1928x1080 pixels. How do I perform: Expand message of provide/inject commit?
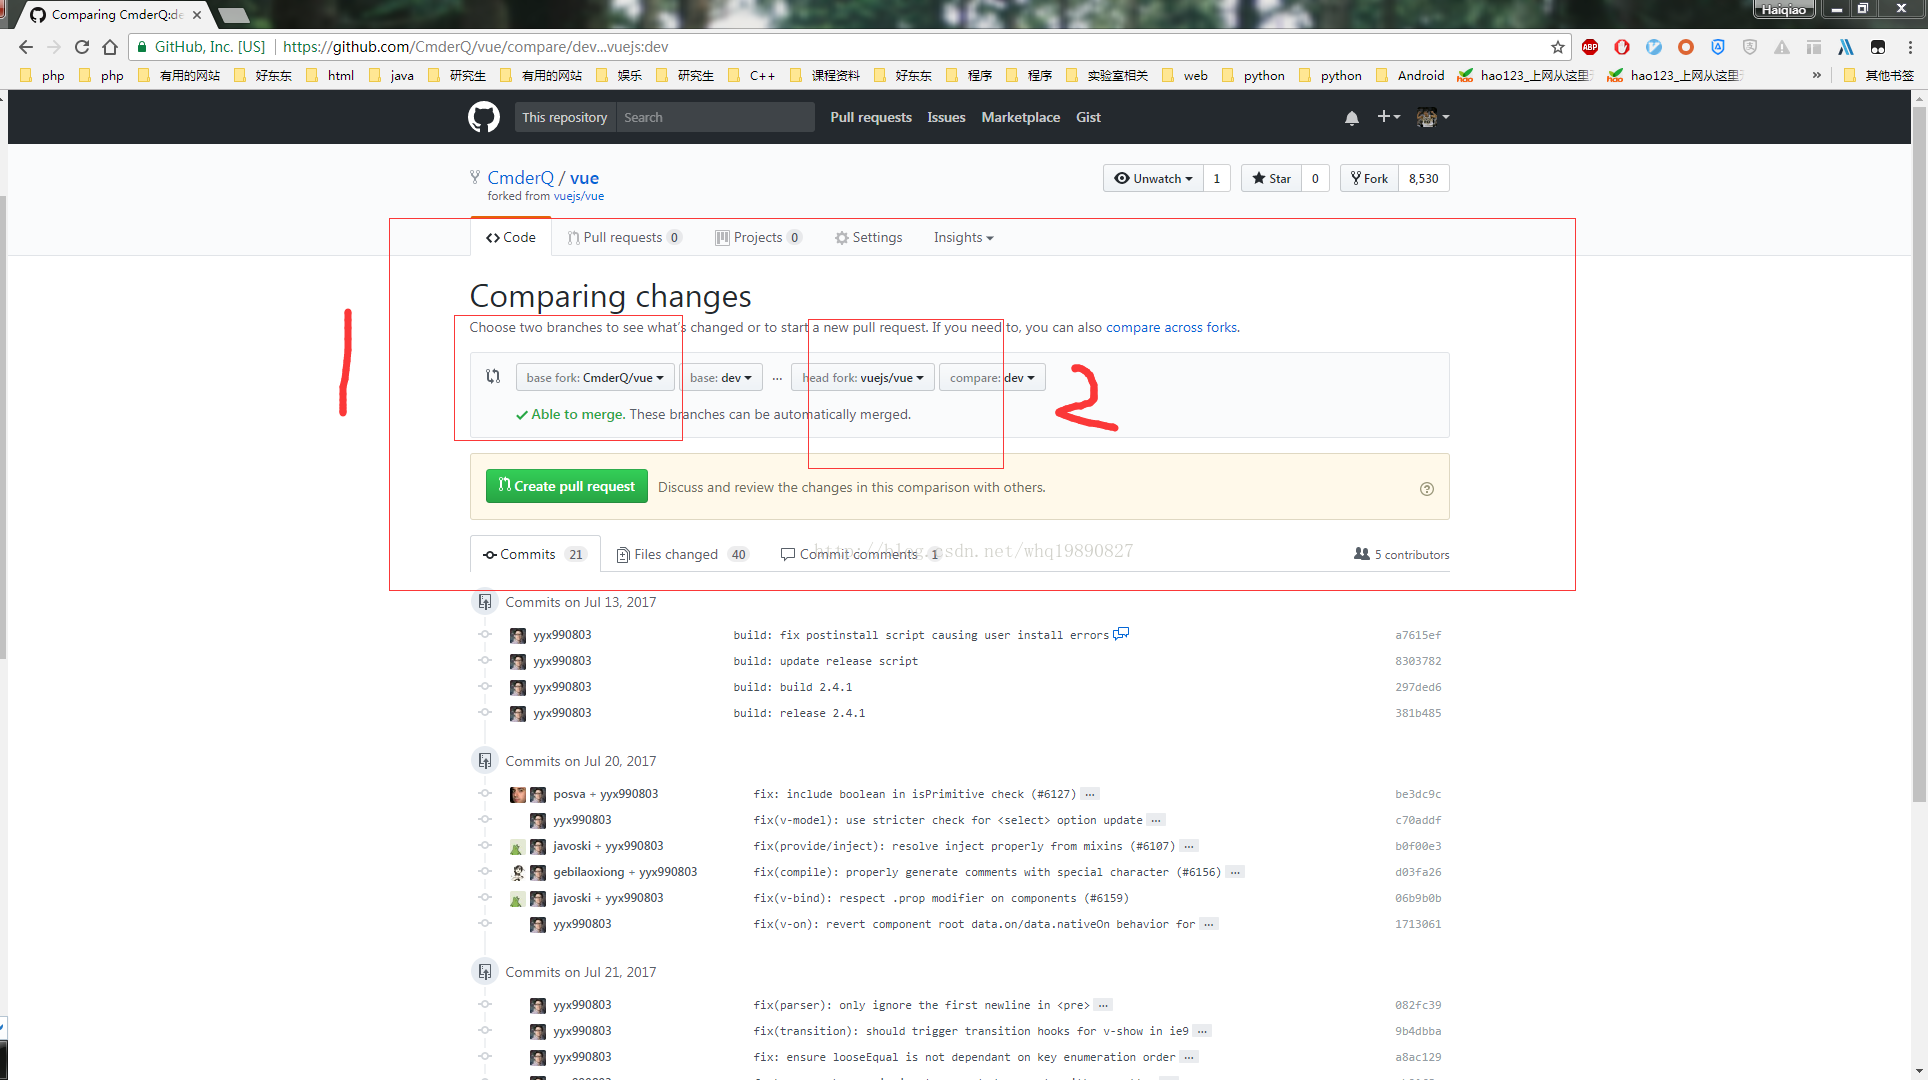click(x=1189, y=846)
